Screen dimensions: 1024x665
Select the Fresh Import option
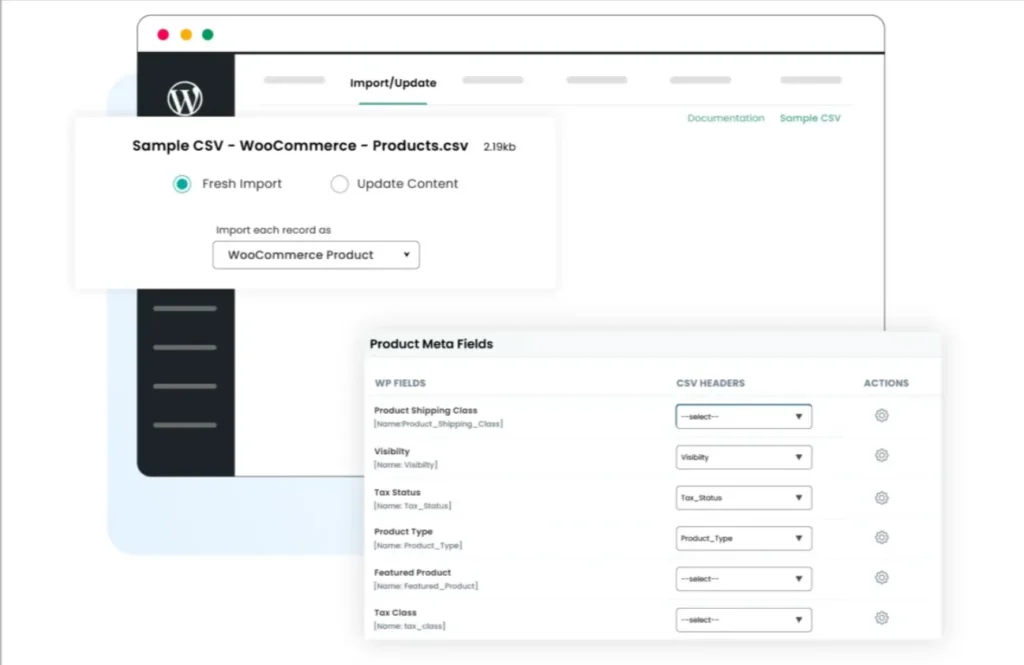click(181, 184)
